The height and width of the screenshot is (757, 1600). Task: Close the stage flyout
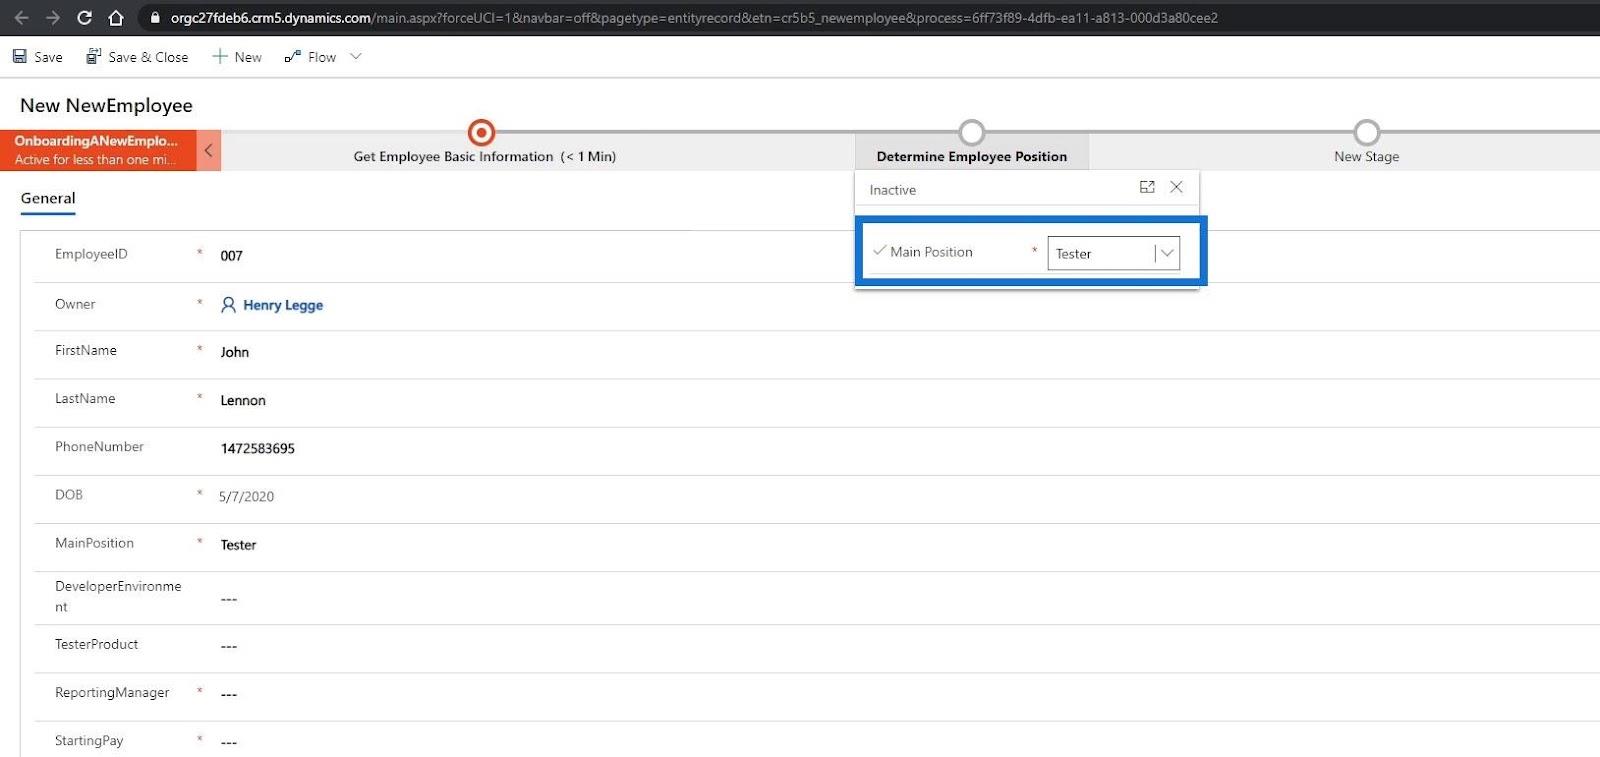click(1176, 187)
